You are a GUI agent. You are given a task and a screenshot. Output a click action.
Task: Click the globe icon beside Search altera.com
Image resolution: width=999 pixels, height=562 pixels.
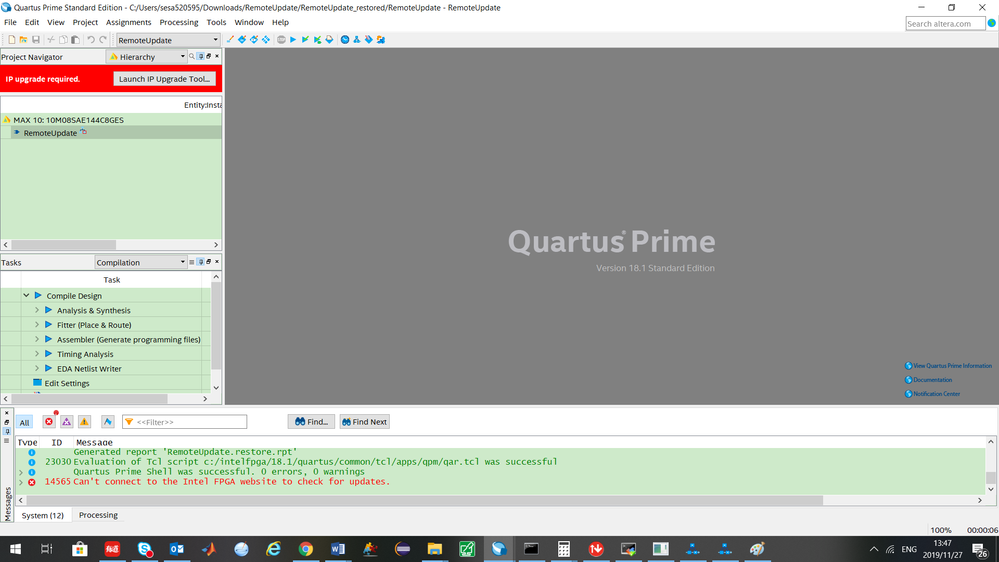991,23
